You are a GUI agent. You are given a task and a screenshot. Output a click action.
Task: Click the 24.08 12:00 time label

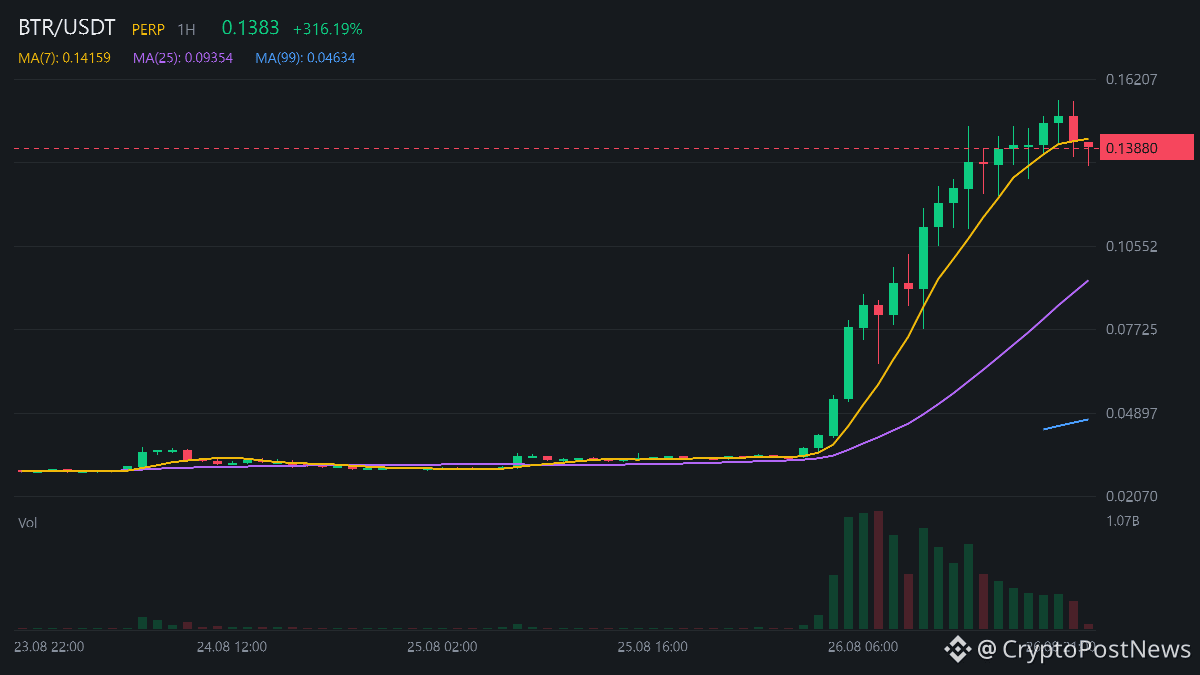point(232,647)
